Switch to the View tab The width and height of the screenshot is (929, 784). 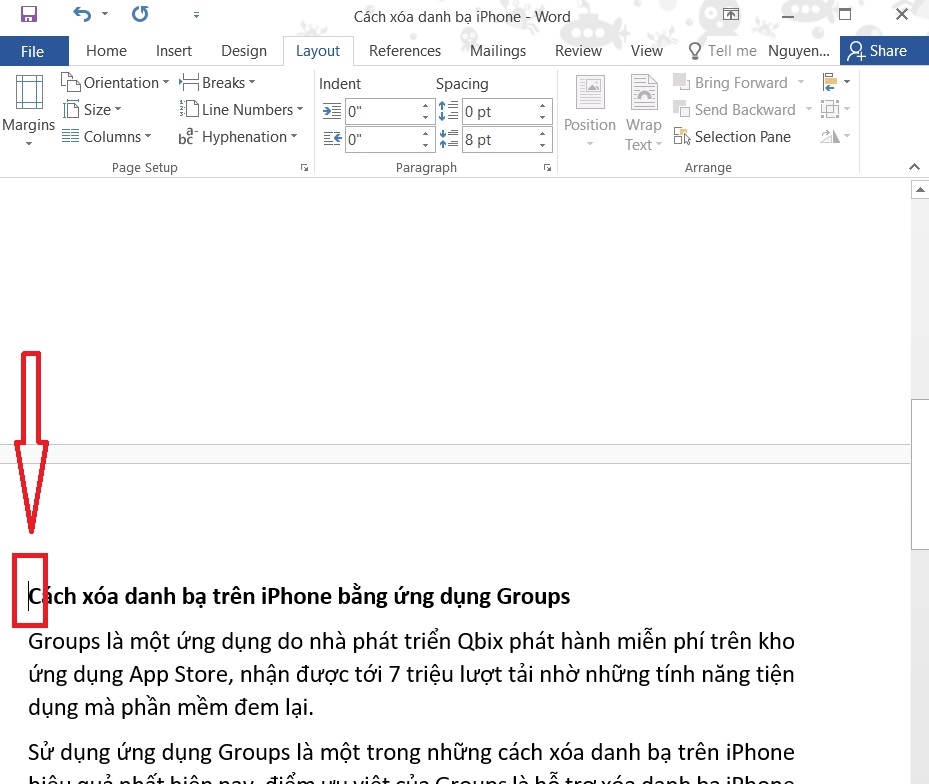pos(646,51)
